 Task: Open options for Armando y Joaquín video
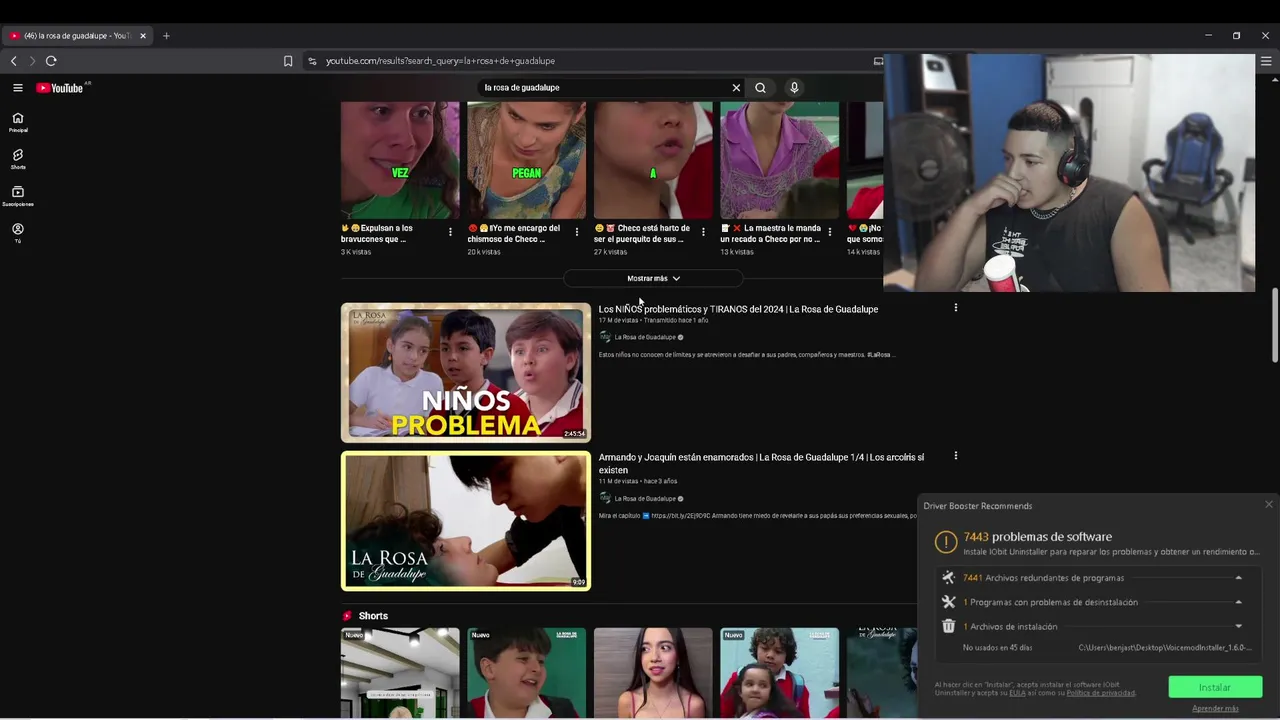pos(955,456)
